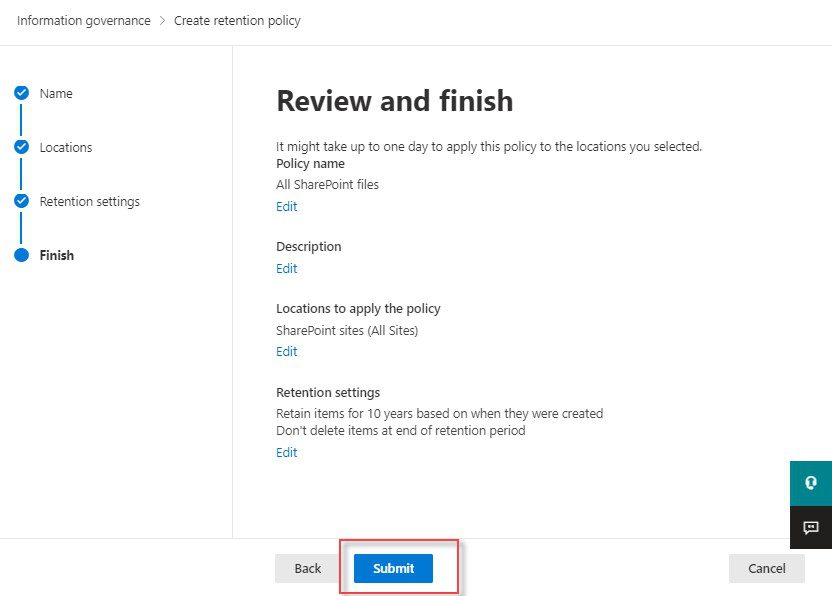
Task: Edit the Description field
Action: tap(287, 269)
